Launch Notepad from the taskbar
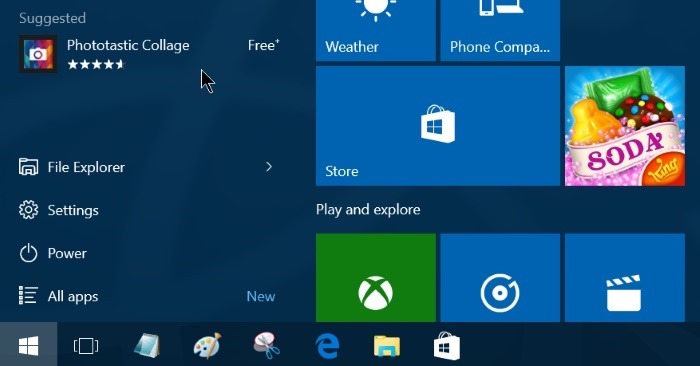 tap(147, 345)
